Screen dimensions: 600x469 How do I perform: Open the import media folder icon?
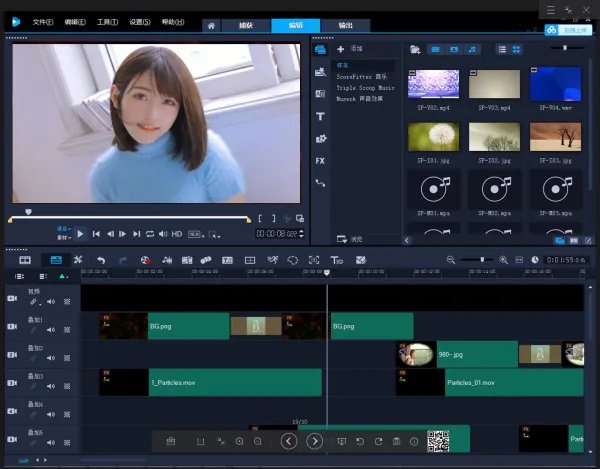point(413,49)
